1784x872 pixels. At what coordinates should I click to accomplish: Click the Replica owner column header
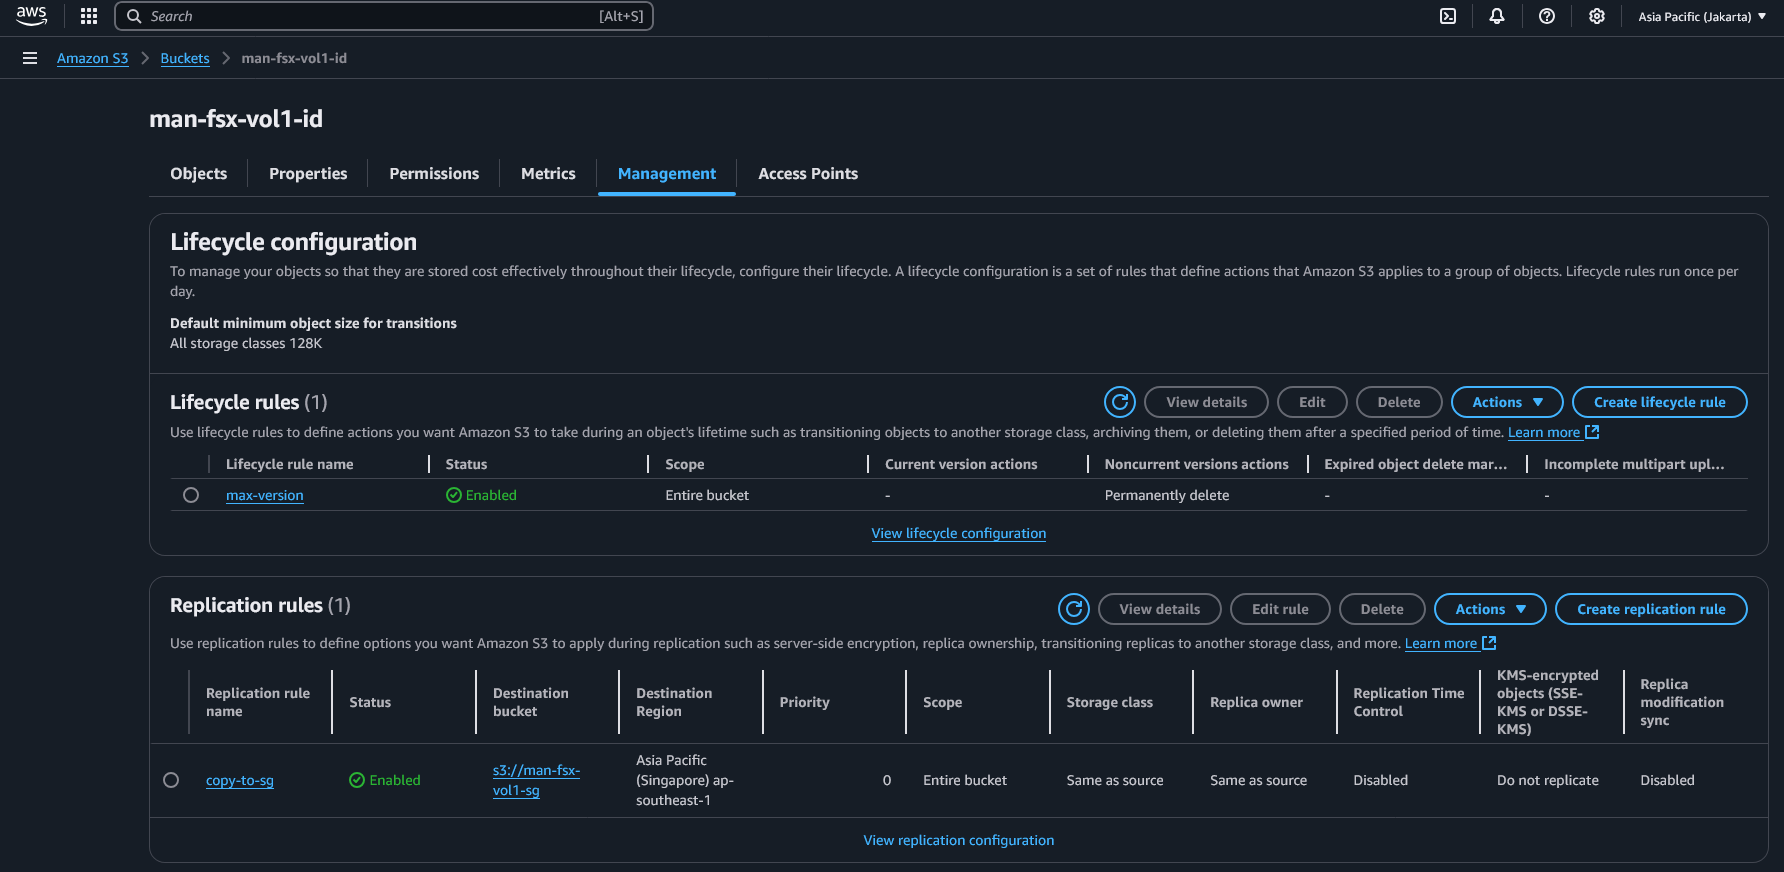tap(1256, 702)
